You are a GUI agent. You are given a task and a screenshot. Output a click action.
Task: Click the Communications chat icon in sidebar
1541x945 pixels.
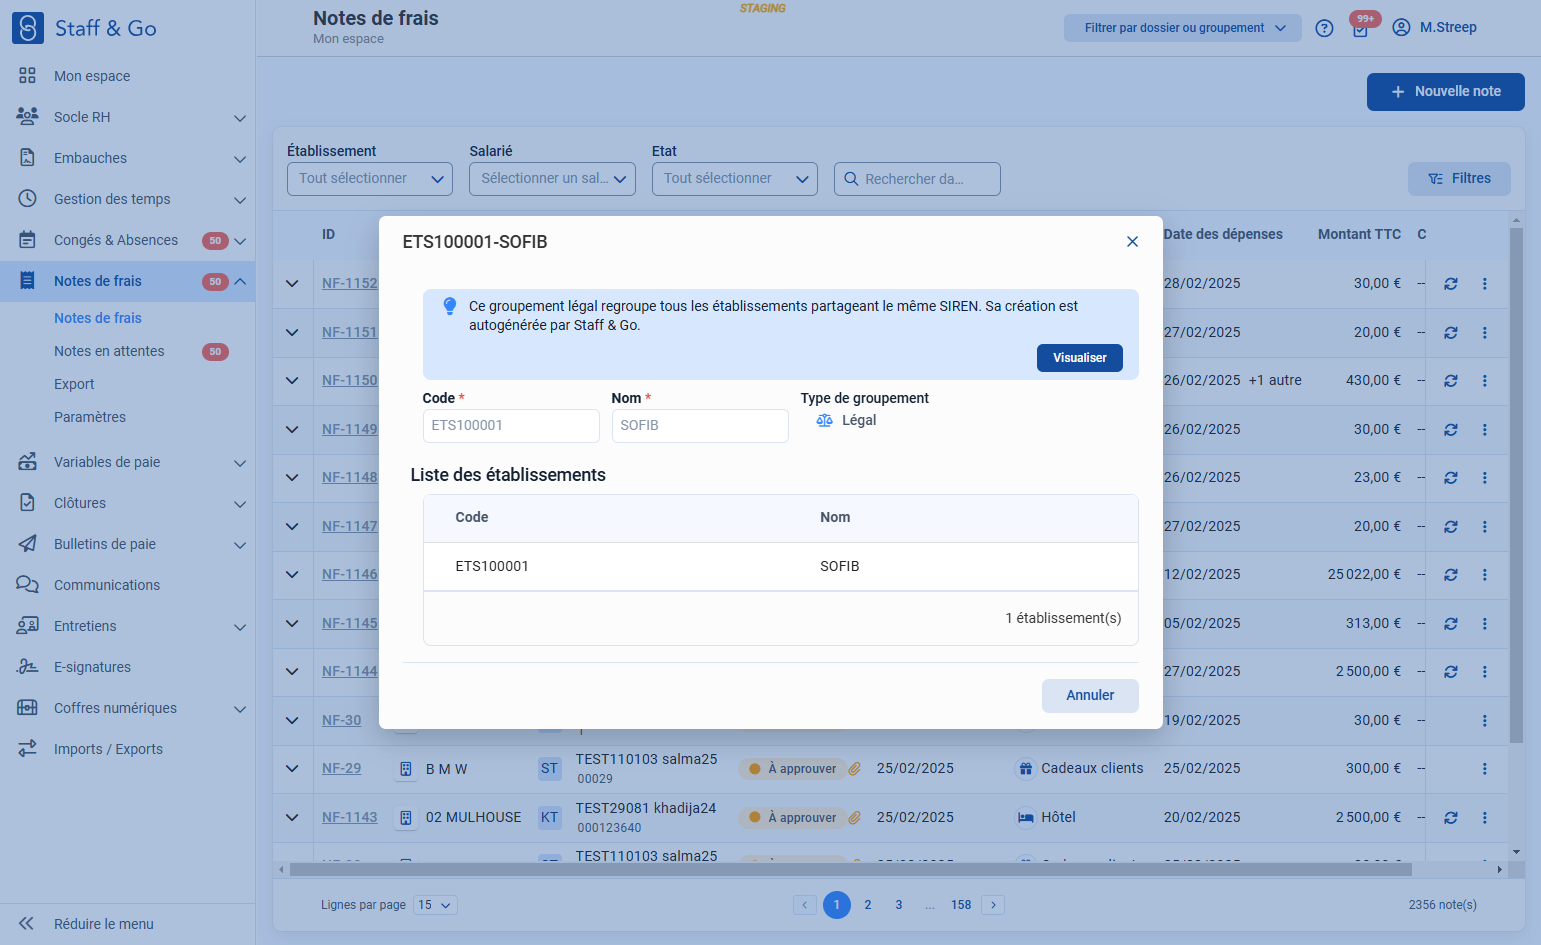click(27, 585)
